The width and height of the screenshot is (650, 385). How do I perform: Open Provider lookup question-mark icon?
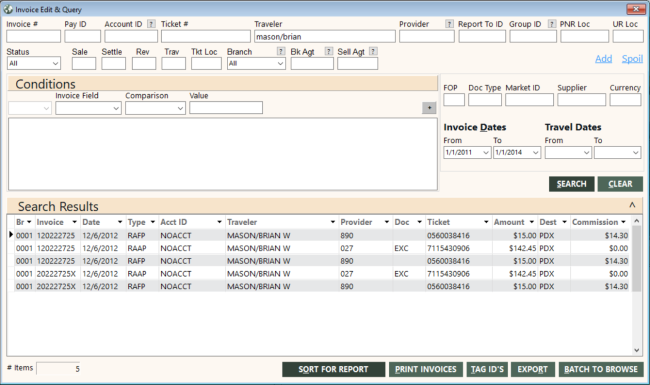click(x=449, y=24)
